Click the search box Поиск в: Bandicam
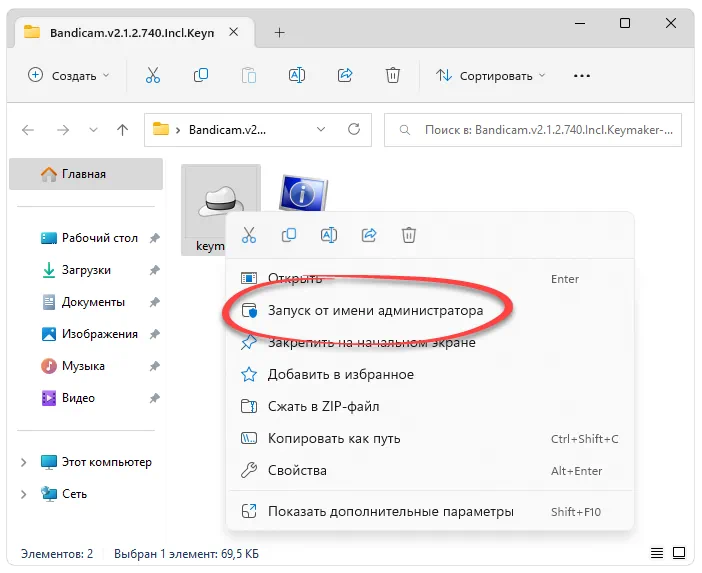Screen dimensions: 702x573 533,130
